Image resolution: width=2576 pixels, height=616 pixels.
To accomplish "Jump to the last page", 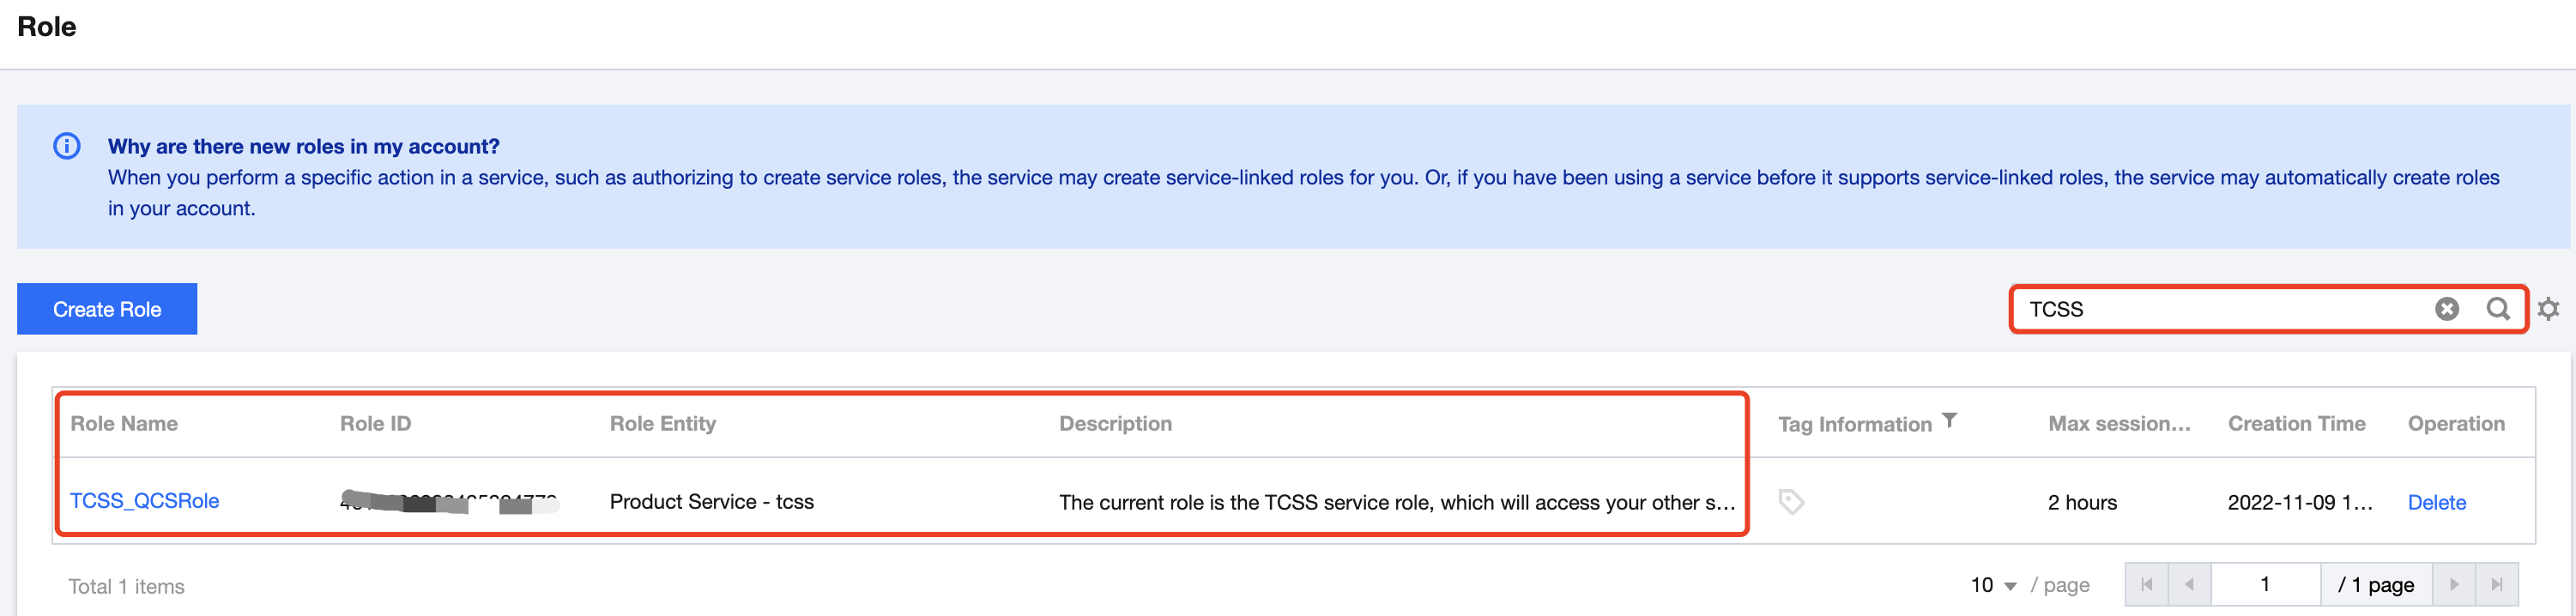I will [x=2496, y=585].
